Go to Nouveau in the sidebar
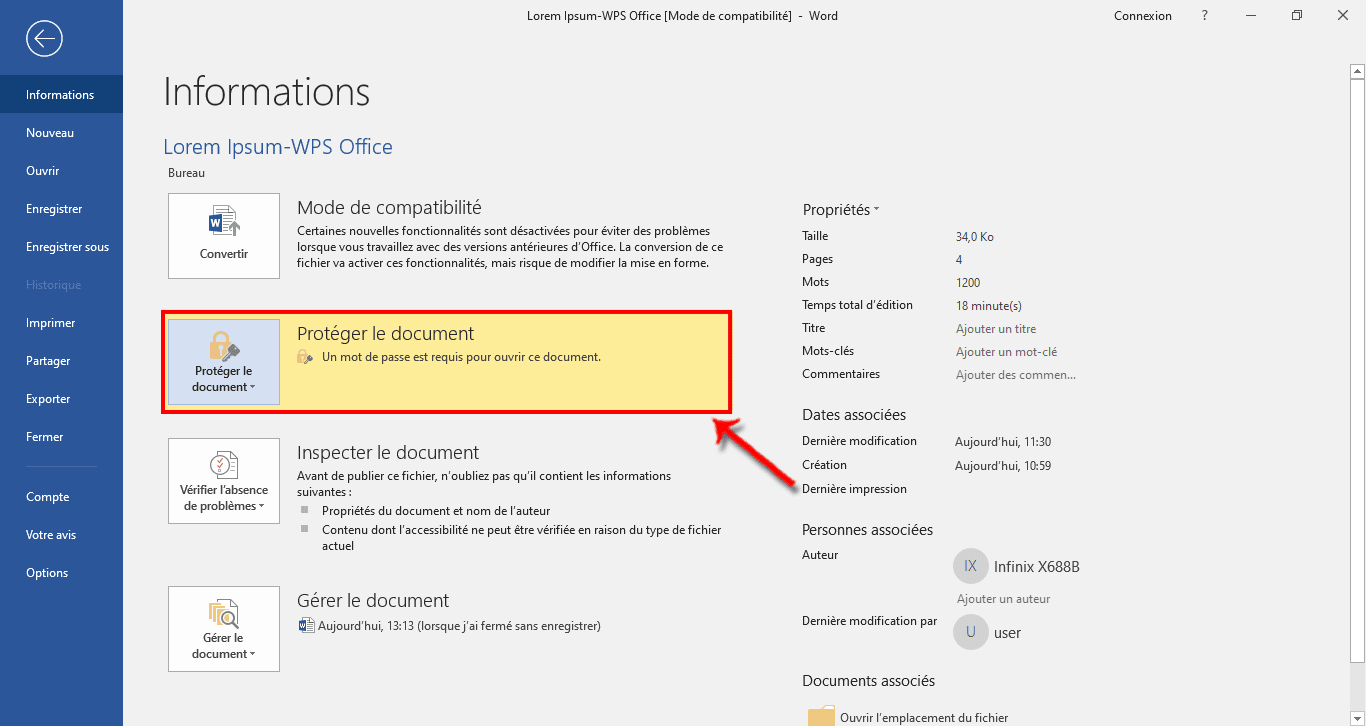Screen dimensions: 1366x726 click(x=61, y=133)
